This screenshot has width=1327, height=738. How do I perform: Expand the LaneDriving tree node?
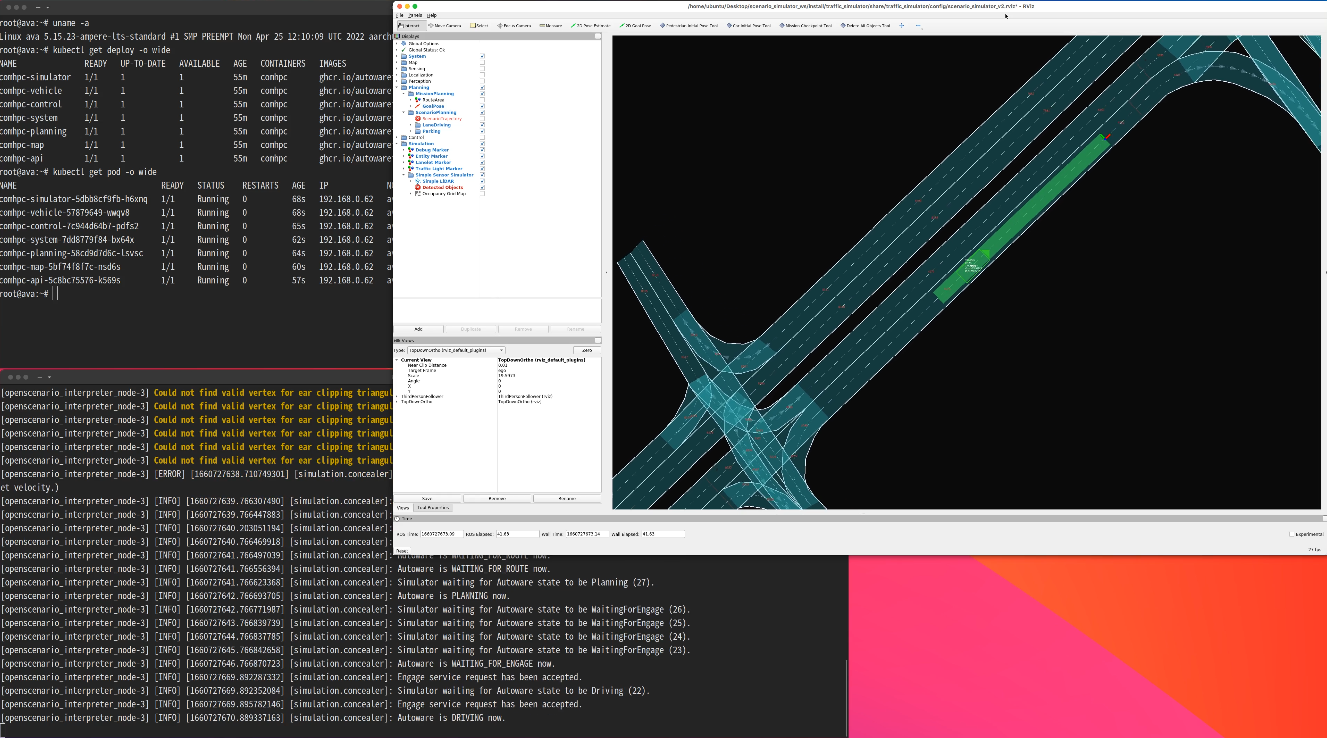pyautogui.click(x=411, y=125)
